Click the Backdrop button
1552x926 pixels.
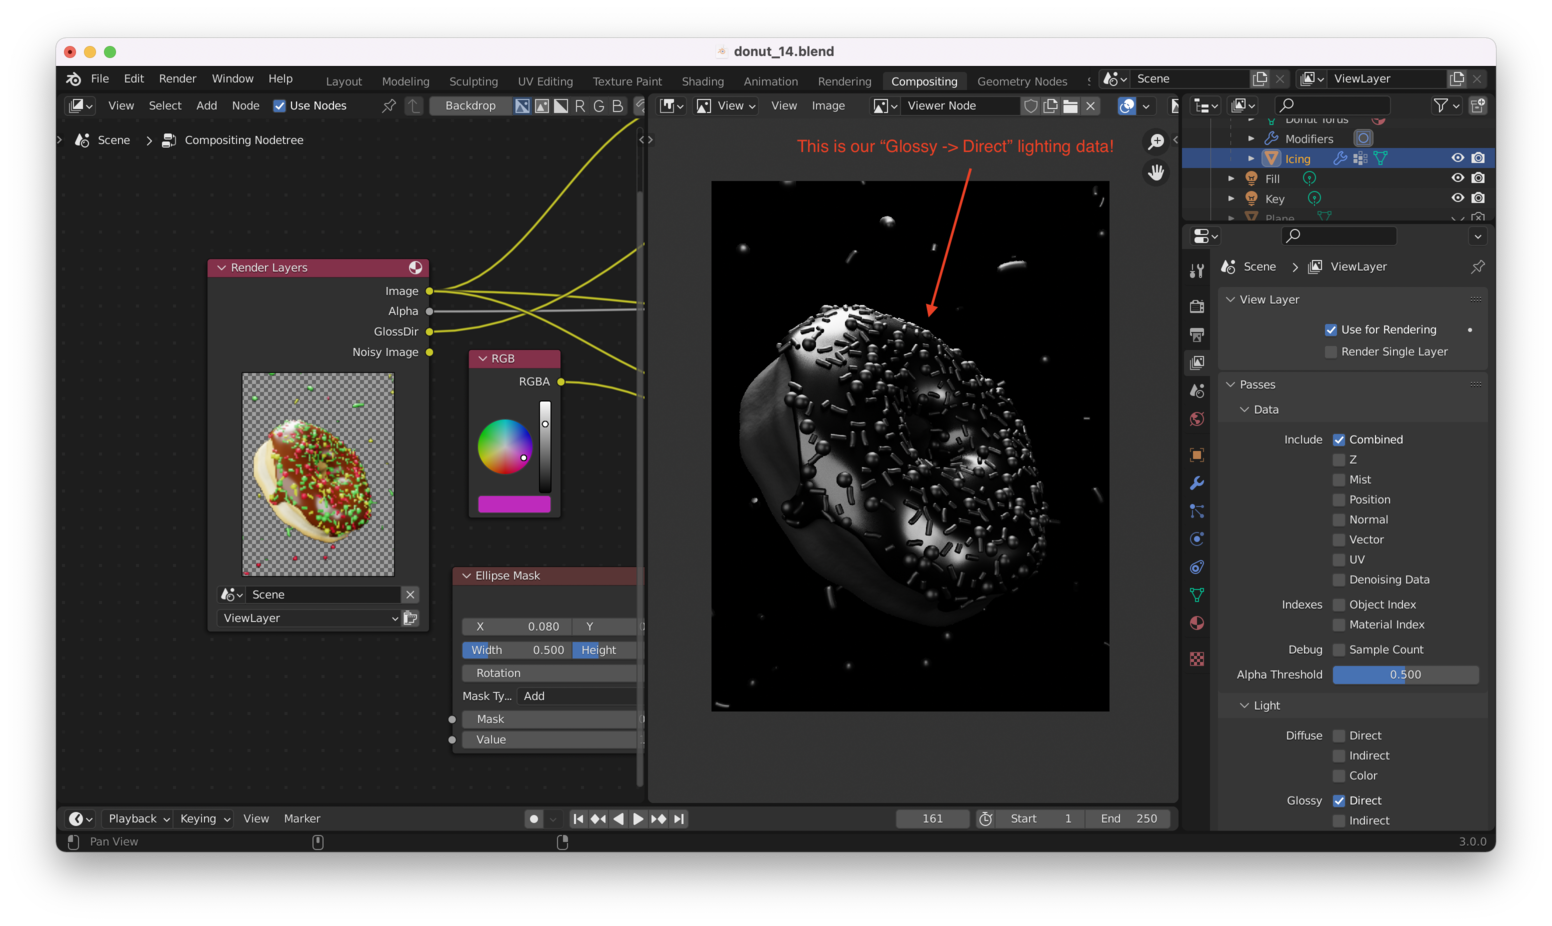point(470,106)
